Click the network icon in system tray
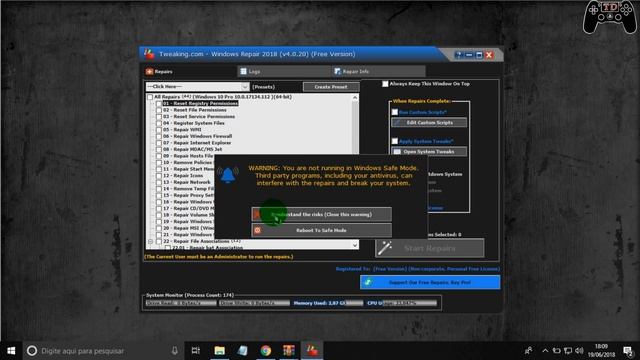 [568, 351]
